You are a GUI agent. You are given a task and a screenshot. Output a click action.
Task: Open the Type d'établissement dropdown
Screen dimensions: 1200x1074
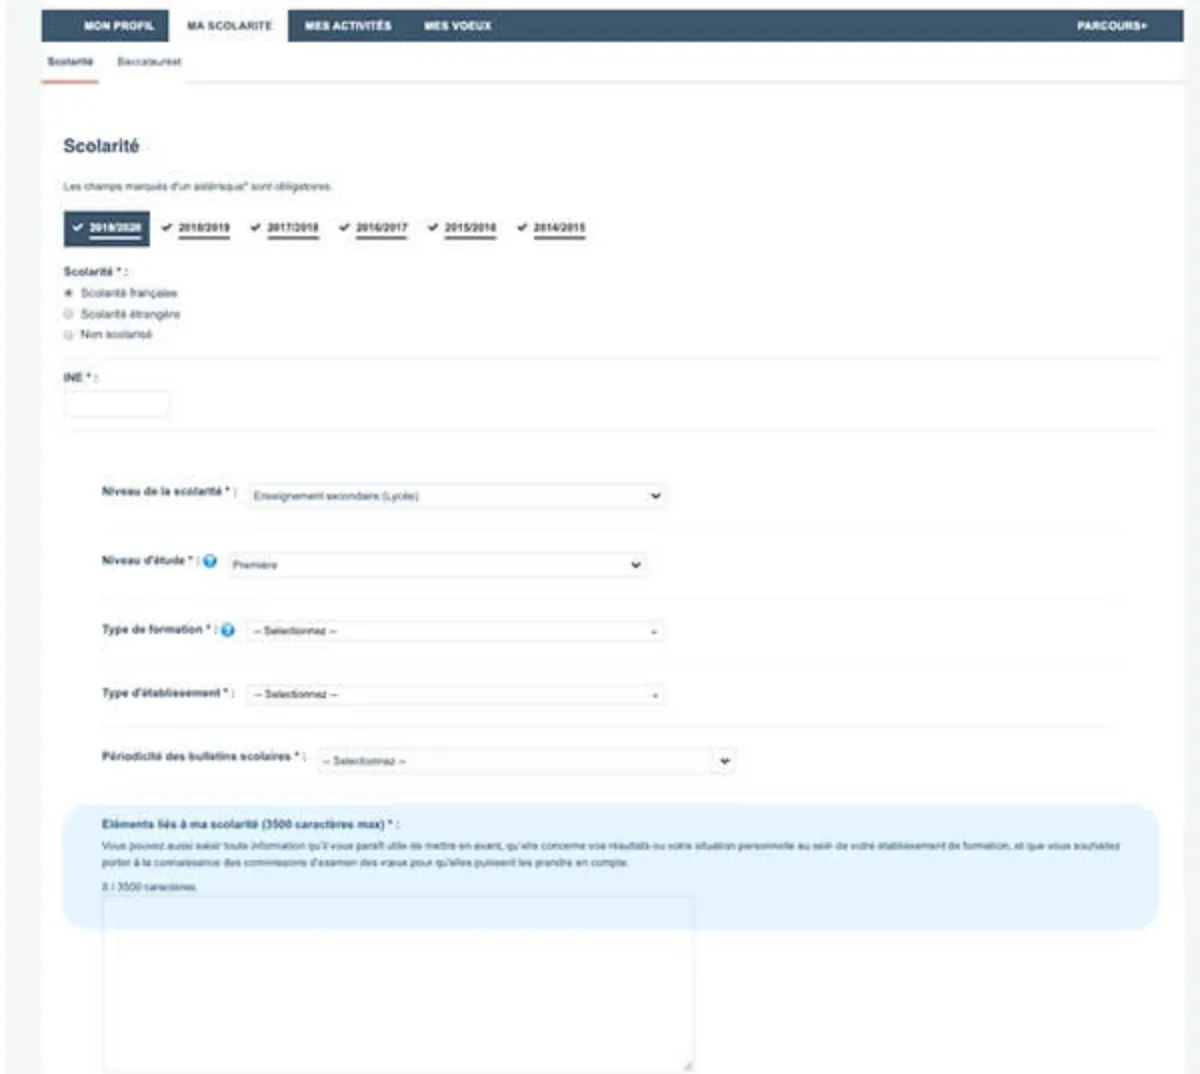[x=455, y=694]
